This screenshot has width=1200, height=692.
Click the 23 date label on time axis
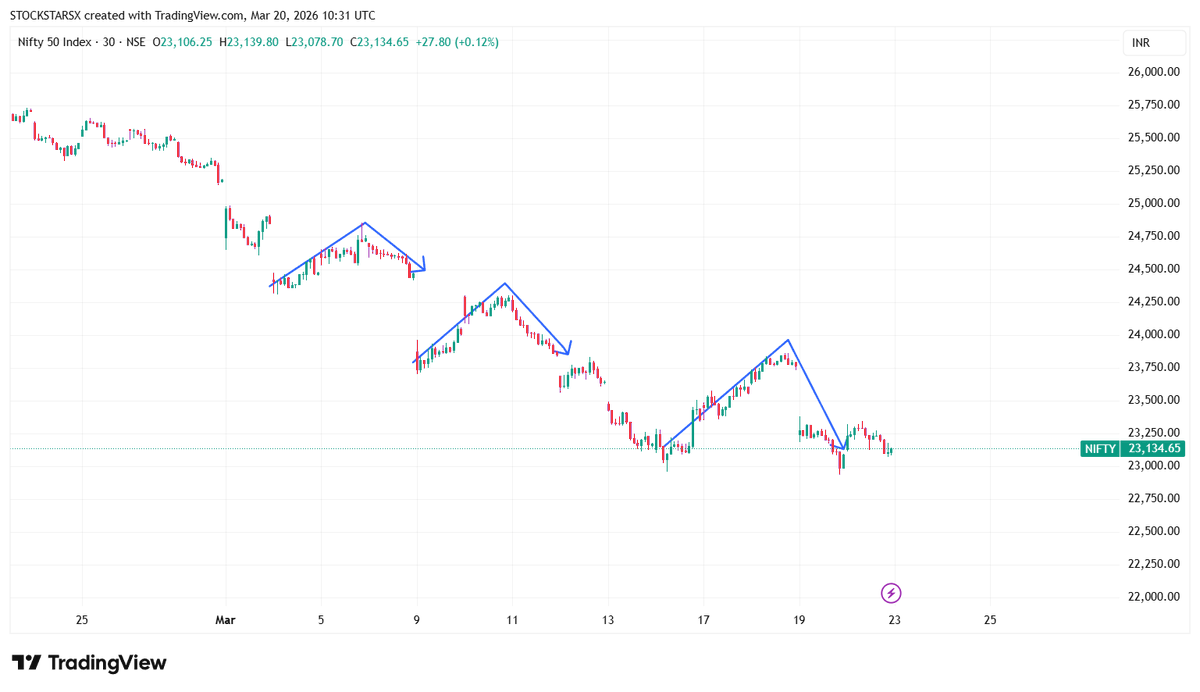pos(895,620)
